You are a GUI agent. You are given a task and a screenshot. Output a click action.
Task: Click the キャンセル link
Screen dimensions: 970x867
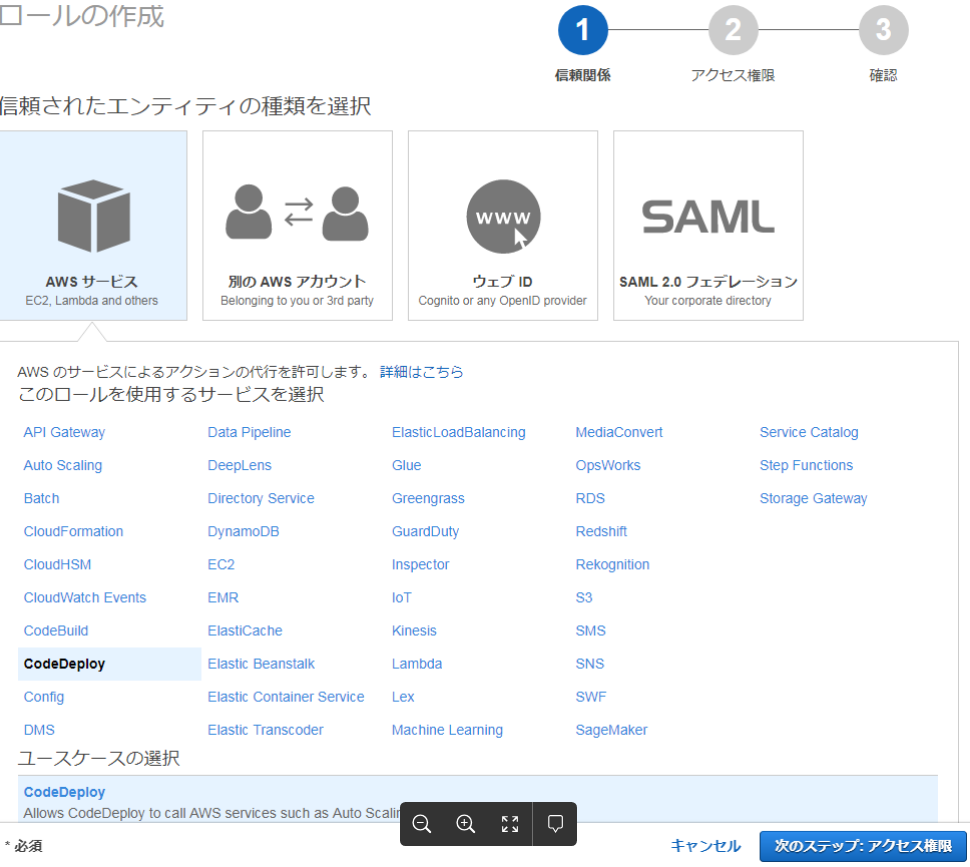coord(706,845)
